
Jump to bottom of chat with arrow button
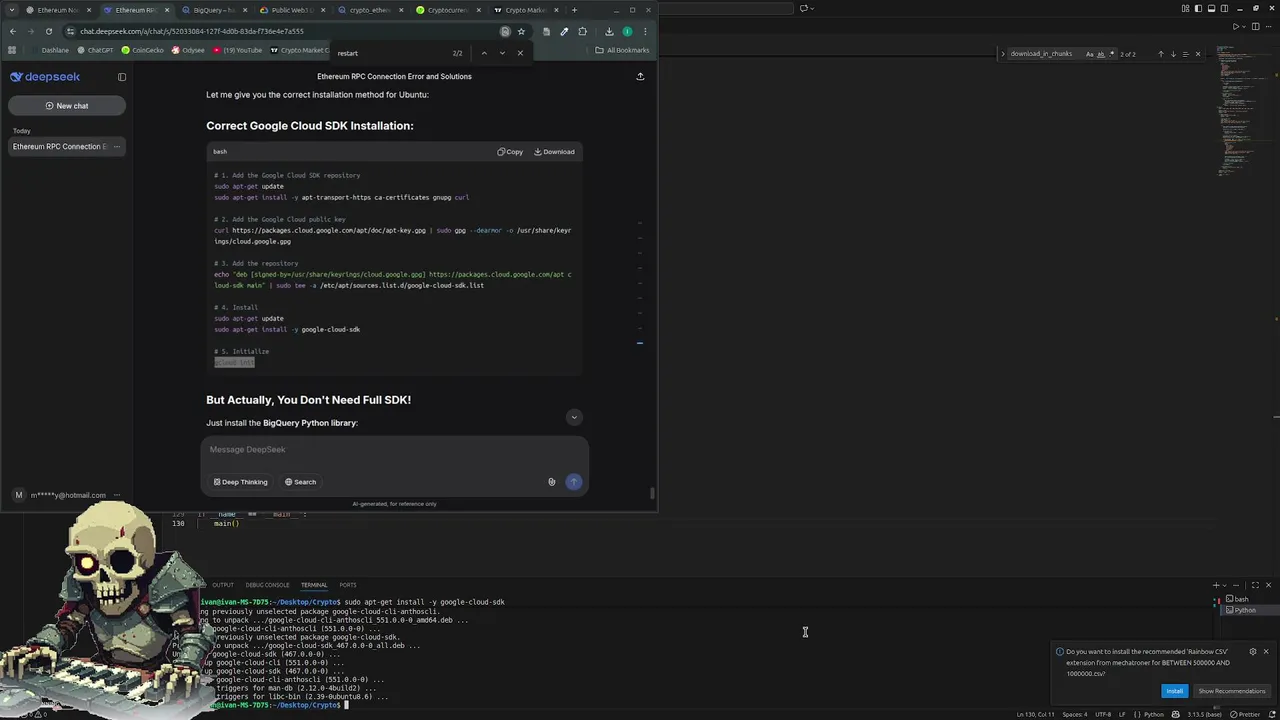pyautogui.click(x=574, y=417)
